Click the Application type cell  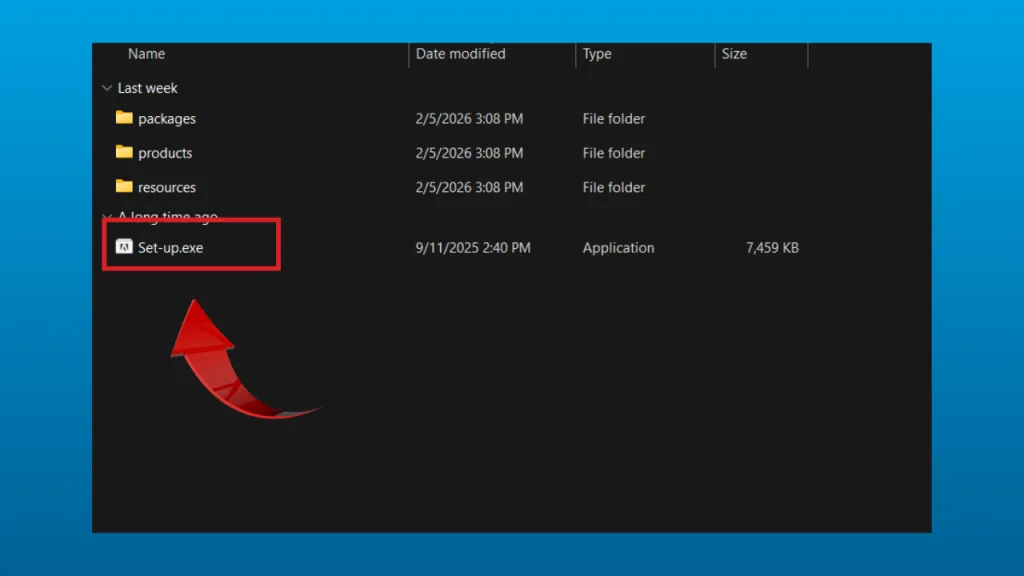[x=618, y=248]
